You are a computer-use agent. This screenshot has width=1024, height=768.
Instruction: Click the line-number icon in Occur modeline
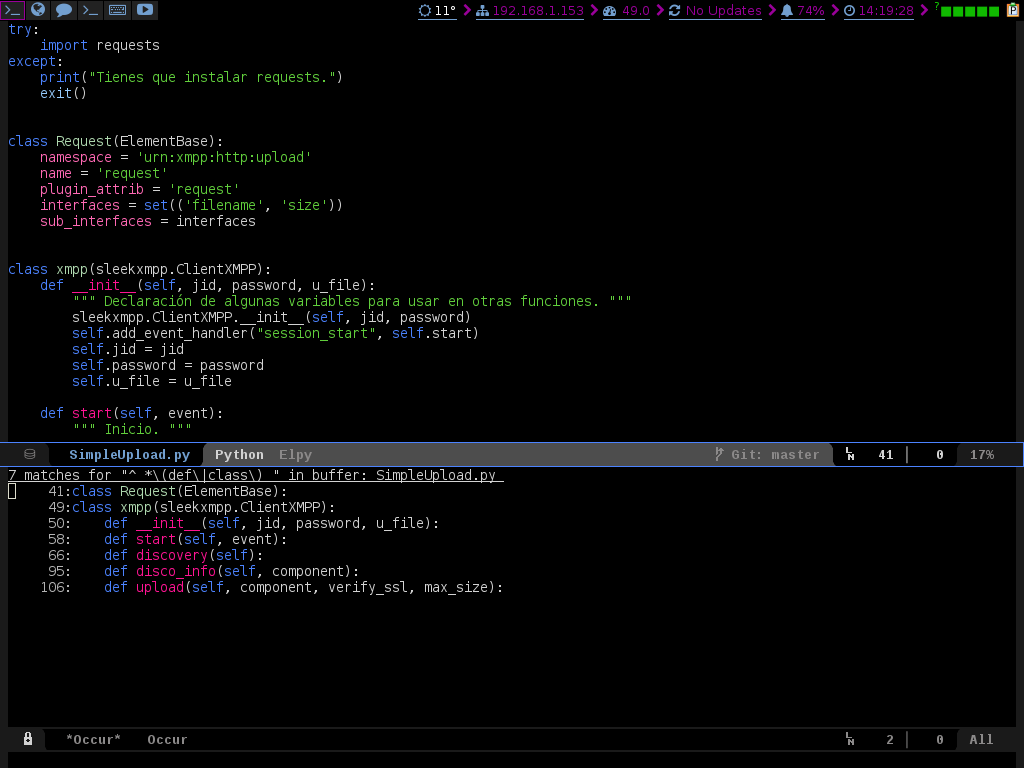[x=850, y=739]
